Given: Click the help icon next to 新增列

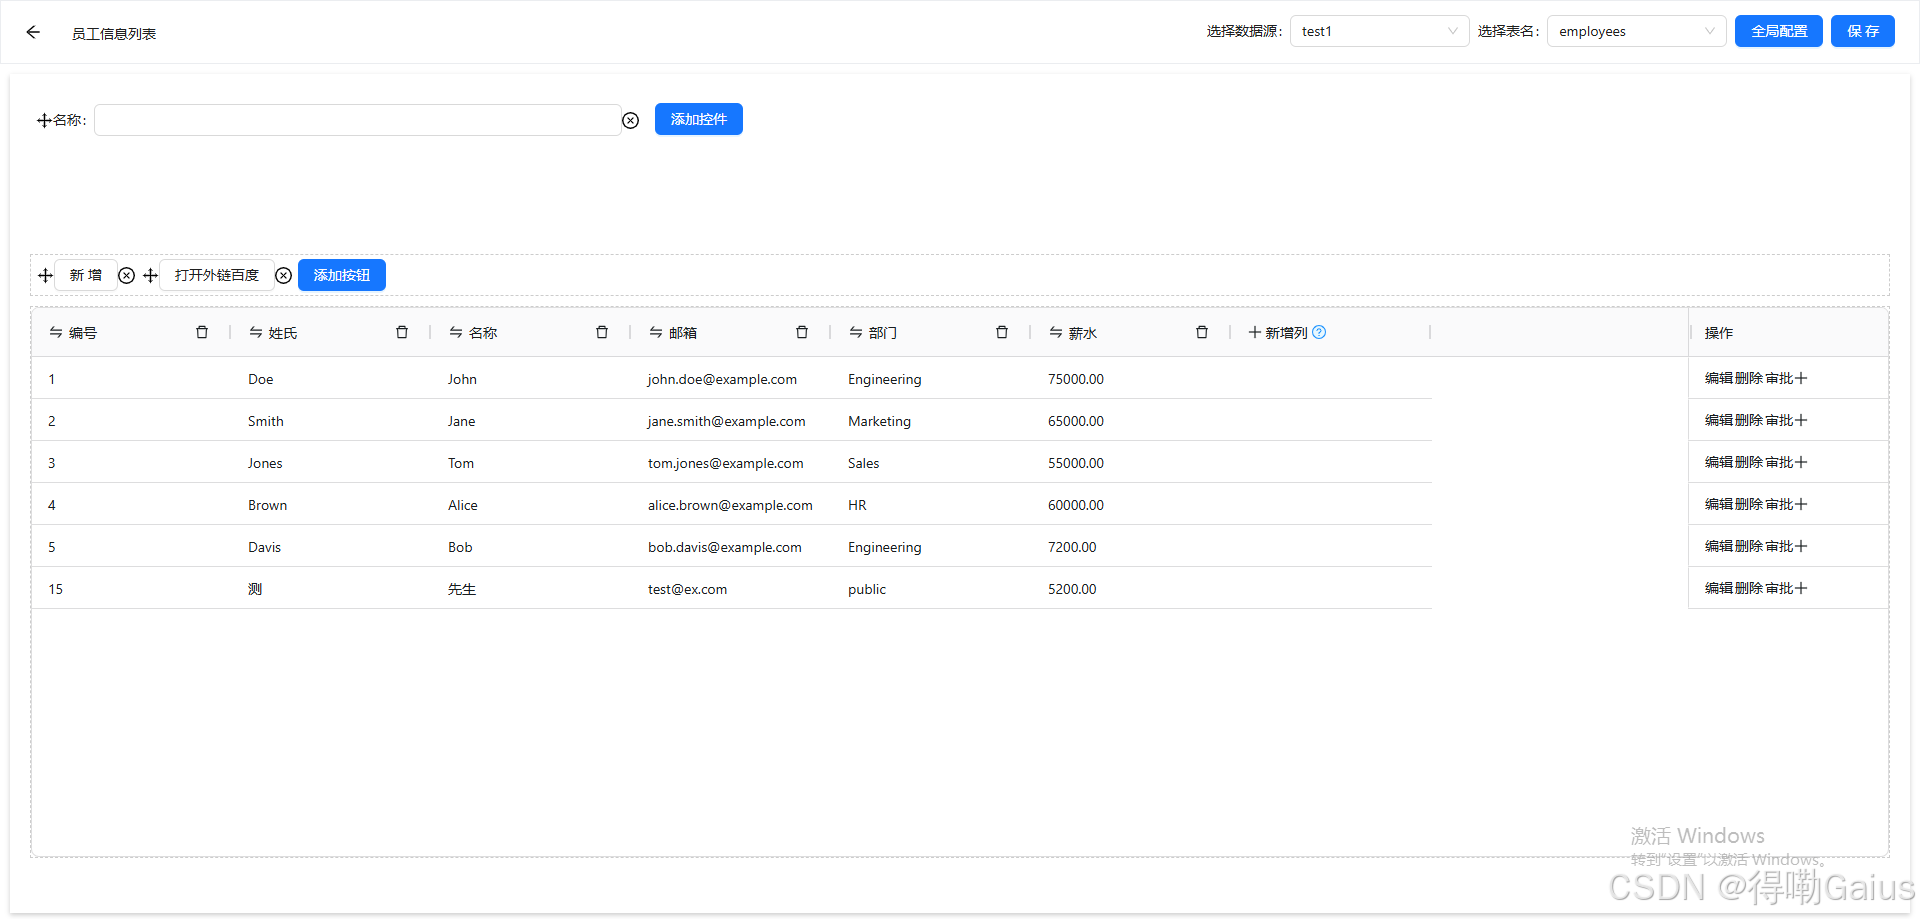Looking at the screenshot, I should 1319,332.
